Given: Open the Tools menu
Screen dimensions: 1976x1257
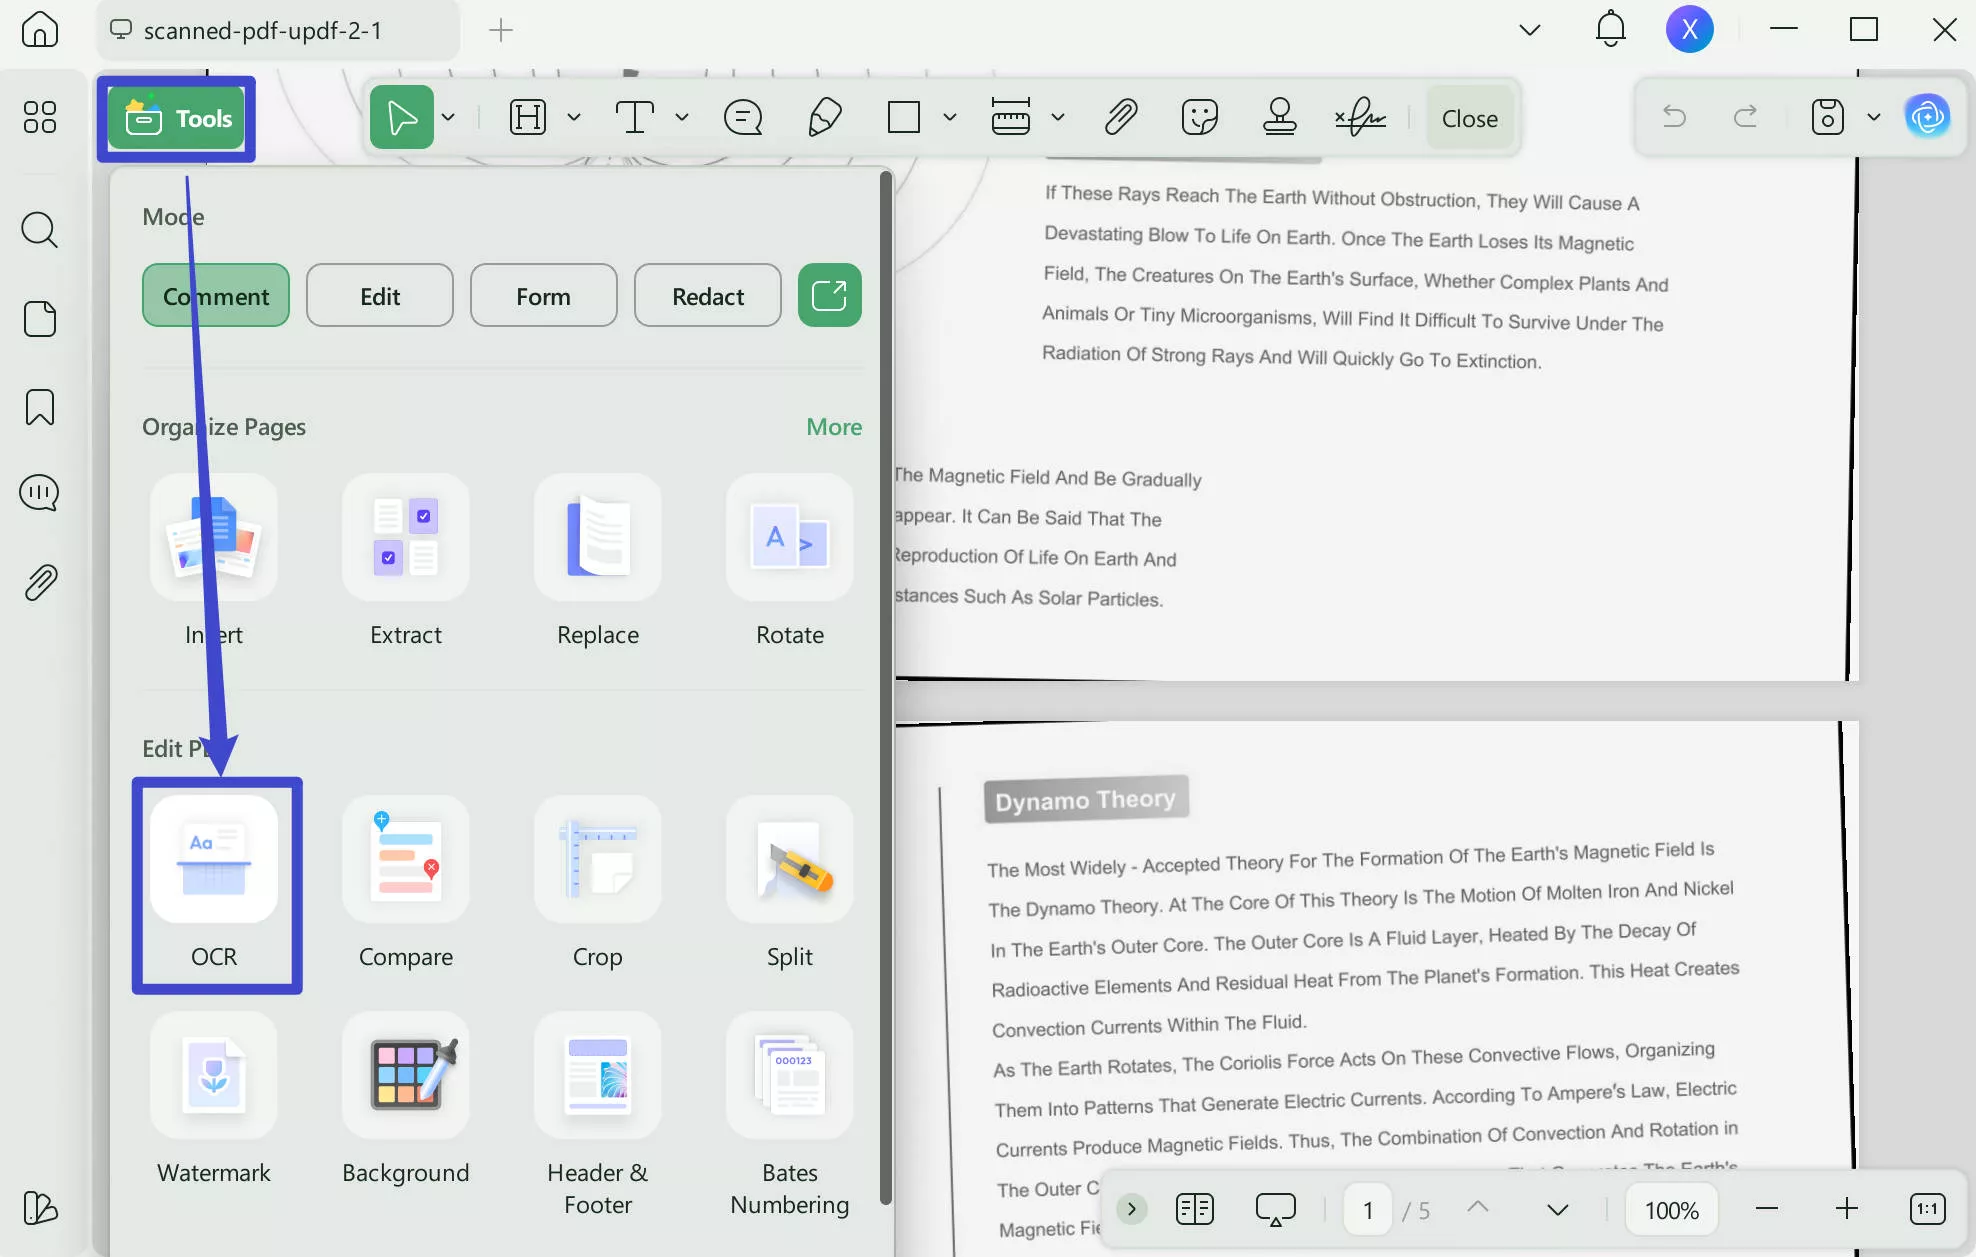Looking at the screenshot, I should (x=176, y=118).
